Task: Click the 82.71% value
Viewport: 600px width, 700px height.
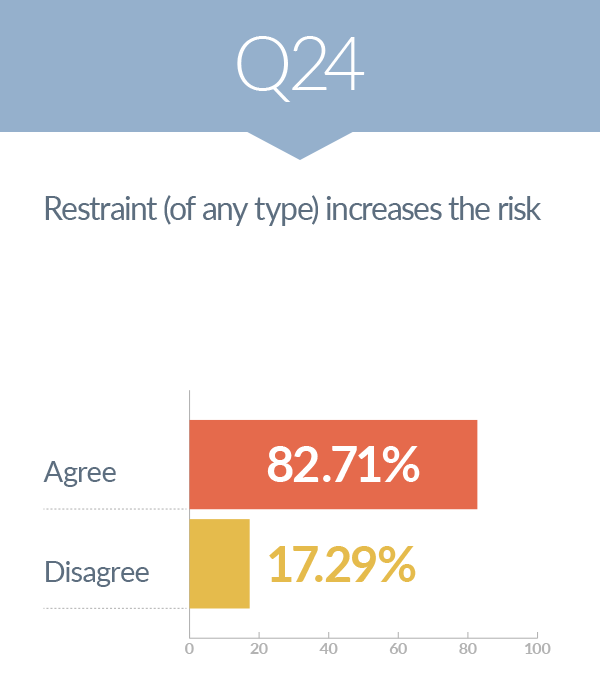Action: 343,465
